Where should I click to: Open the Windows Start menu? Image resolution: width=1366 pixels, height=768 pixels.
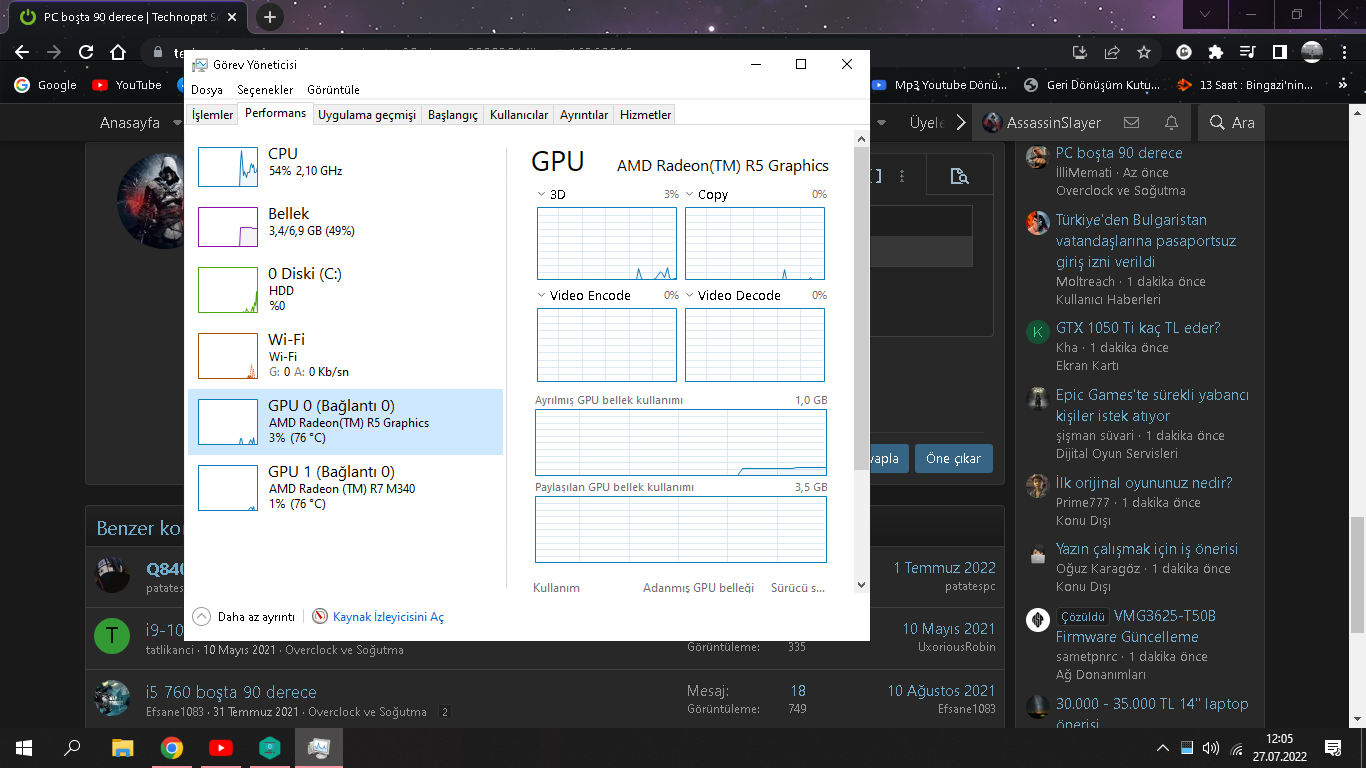(23, 747)
